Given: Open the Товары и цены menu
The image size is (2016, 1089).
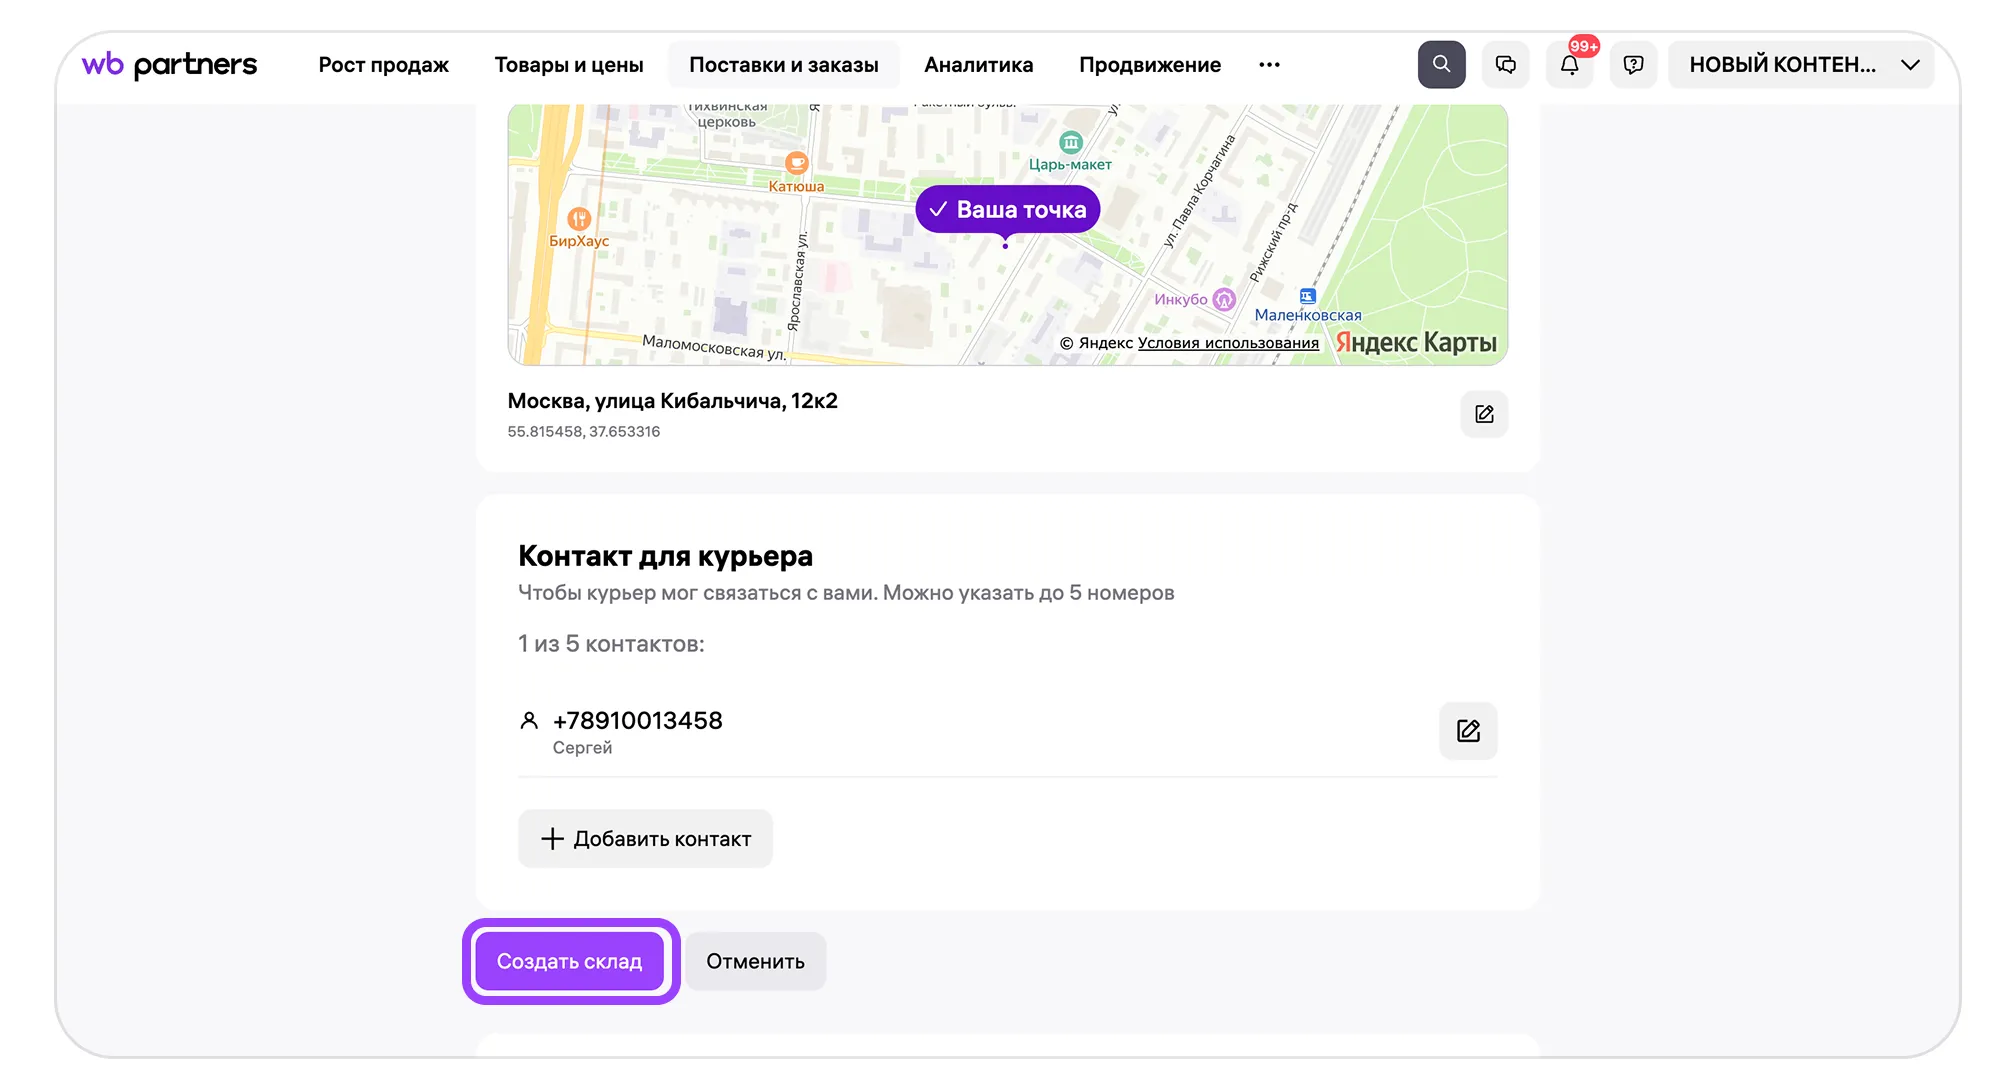Looking at the screenshot, I should [x=569, y=65].
